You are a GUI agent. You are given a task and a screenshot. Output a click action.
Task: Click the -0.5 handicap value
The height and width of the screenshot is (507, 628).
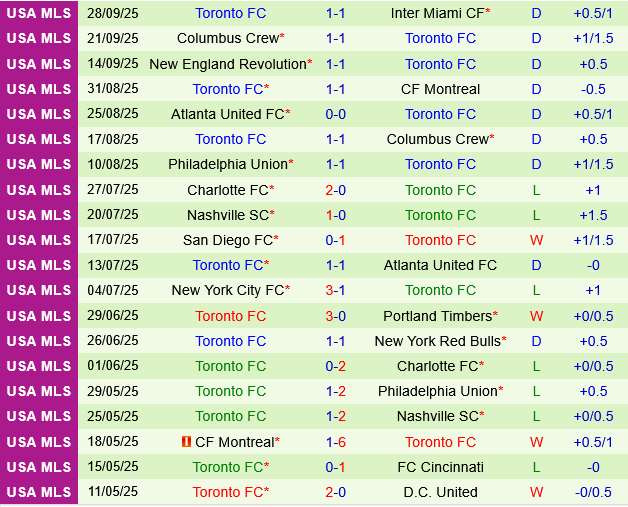point(593,89)
